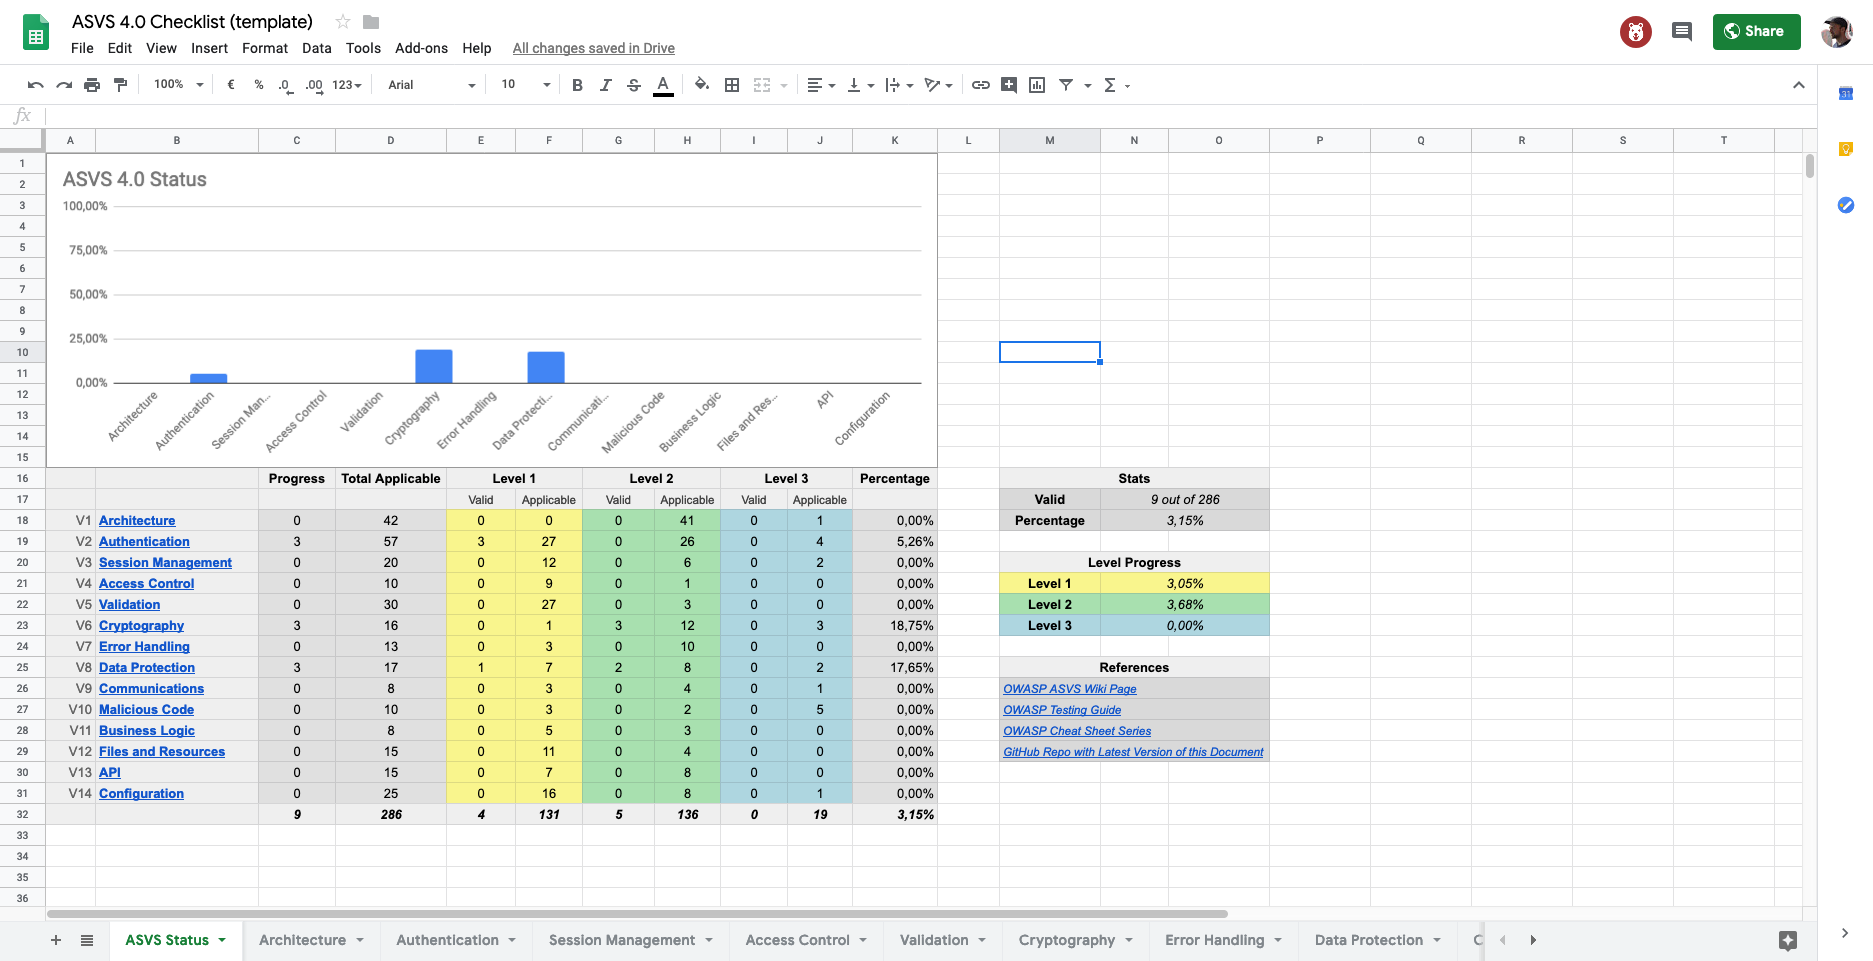This screenshot has height=961, width=1873.
Task: Open the zoom level dropdown
Action: coord(178,85)
